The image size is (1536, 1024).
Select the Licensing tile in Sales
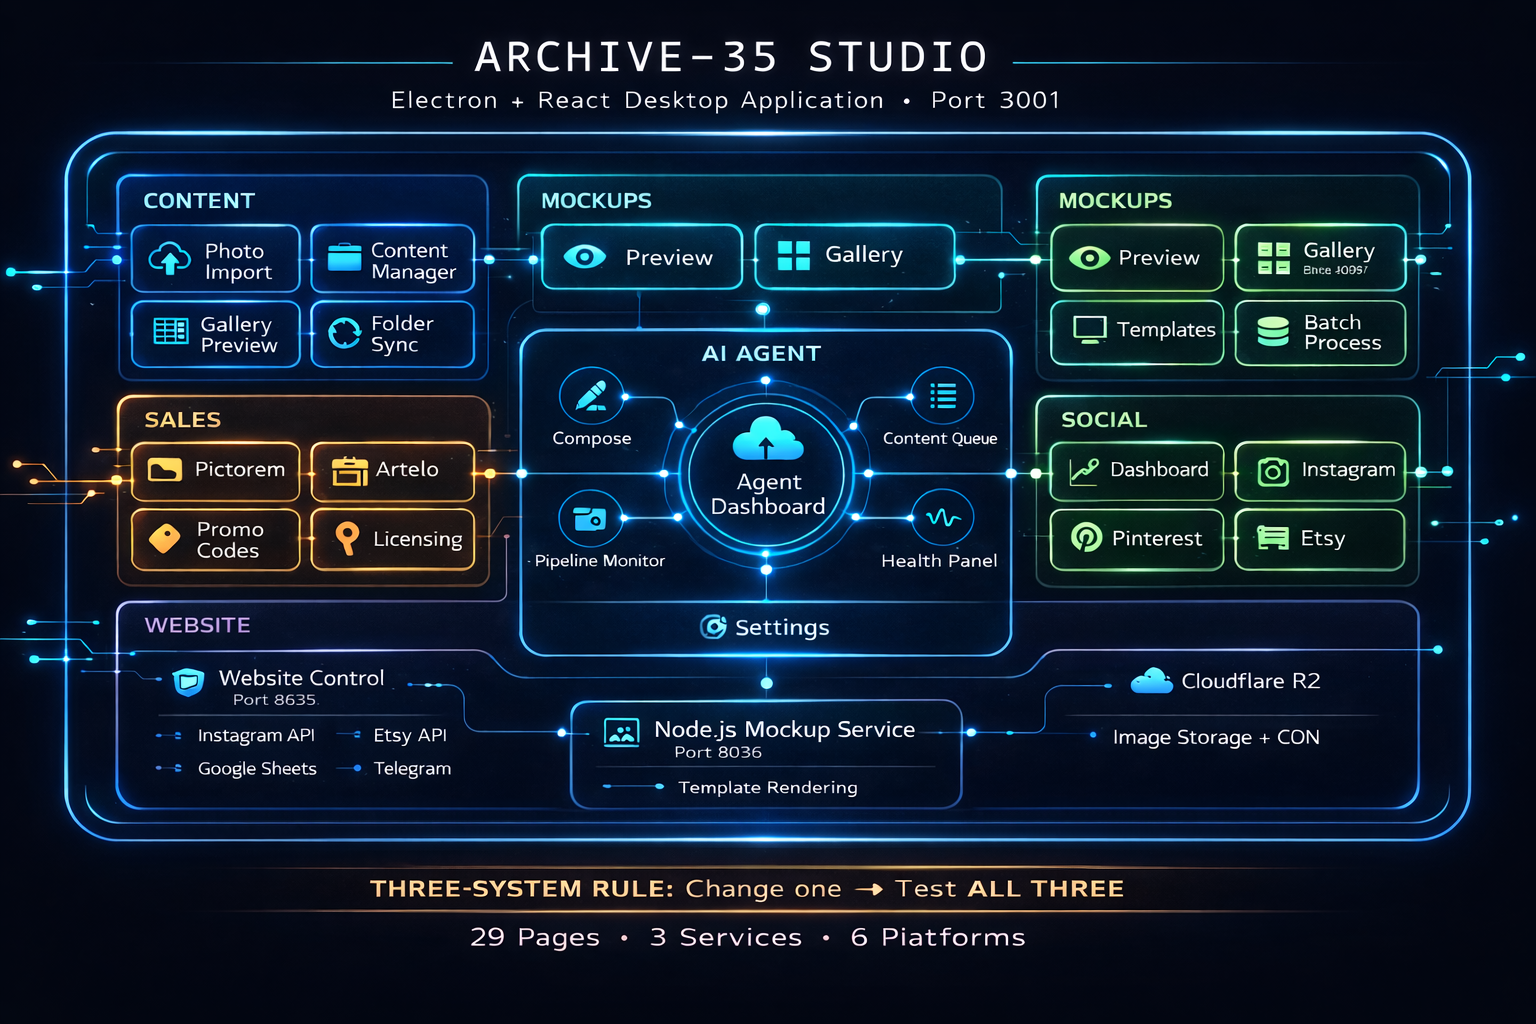click(x=392, y=539)
